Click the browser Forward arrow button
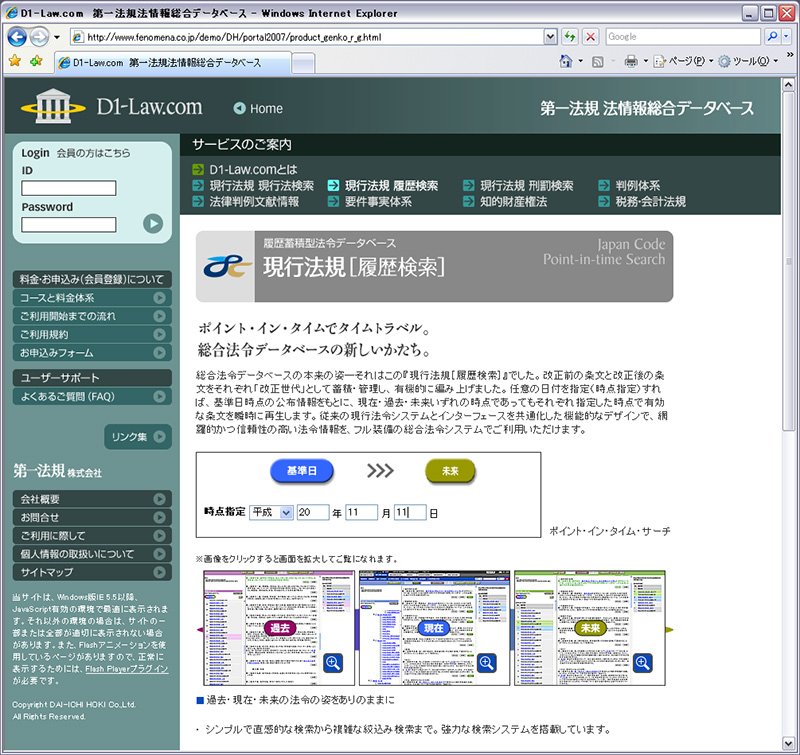 (39, 37)
